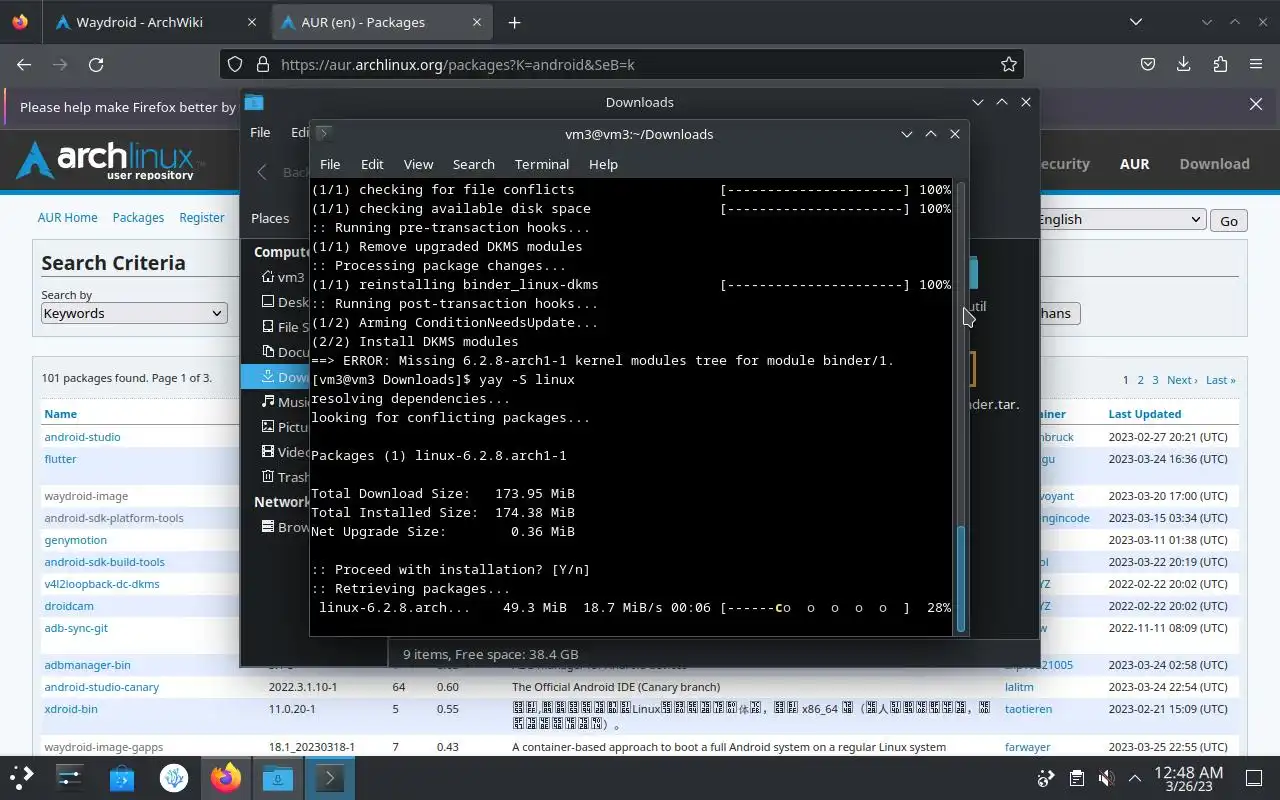Image resolution: width=1280 pixels, height=800 pixels.
Task: Open the terminal Search menu
Action: pyautogui.click(x=474, y=164)
